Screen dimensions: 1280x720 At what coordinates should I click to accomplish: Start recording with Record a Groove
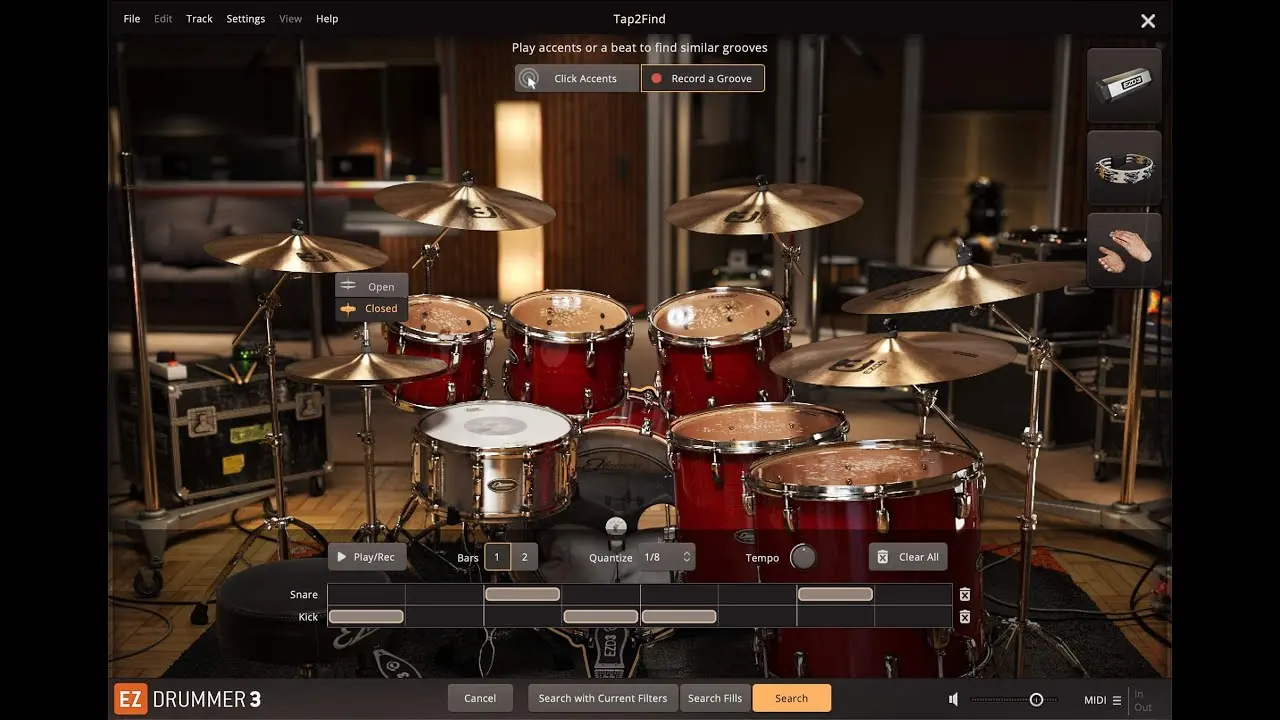[702, 78]
